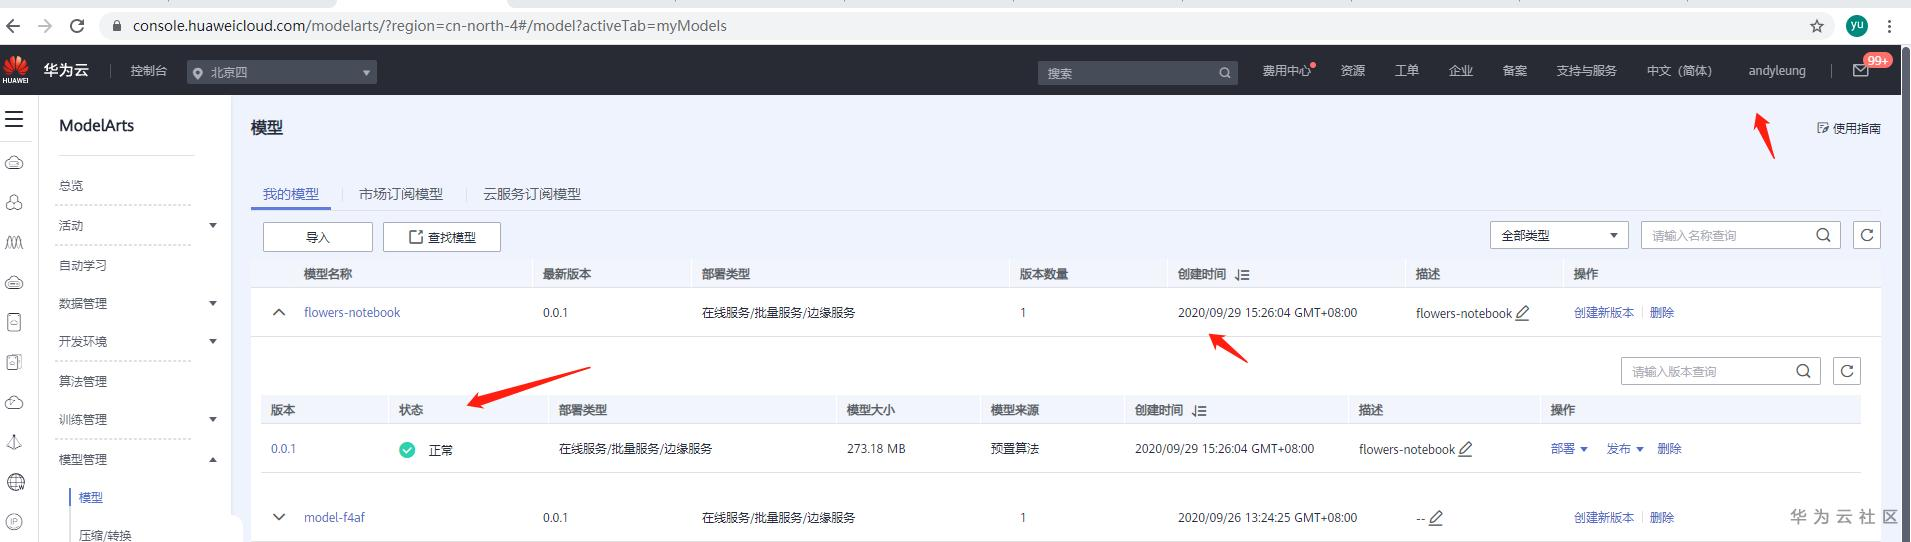Screen dimensions: 1911x542
Task: Click 创建新版本 for model-f4af
Action: [x=1604, y=518]
